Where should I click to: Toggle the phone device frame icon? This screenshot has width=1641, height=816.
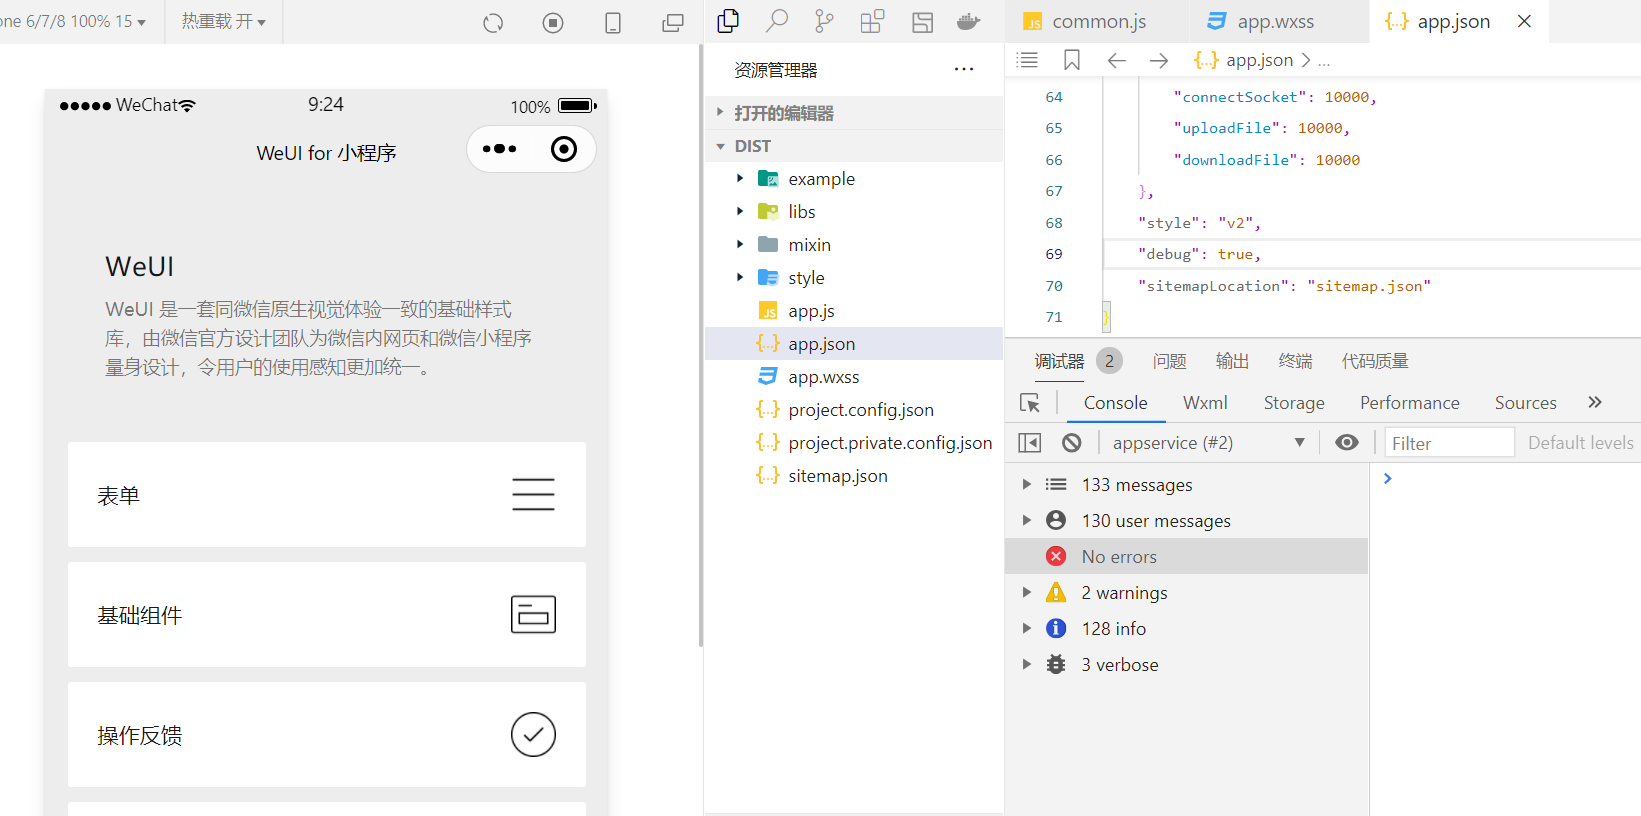coord(613,23)
